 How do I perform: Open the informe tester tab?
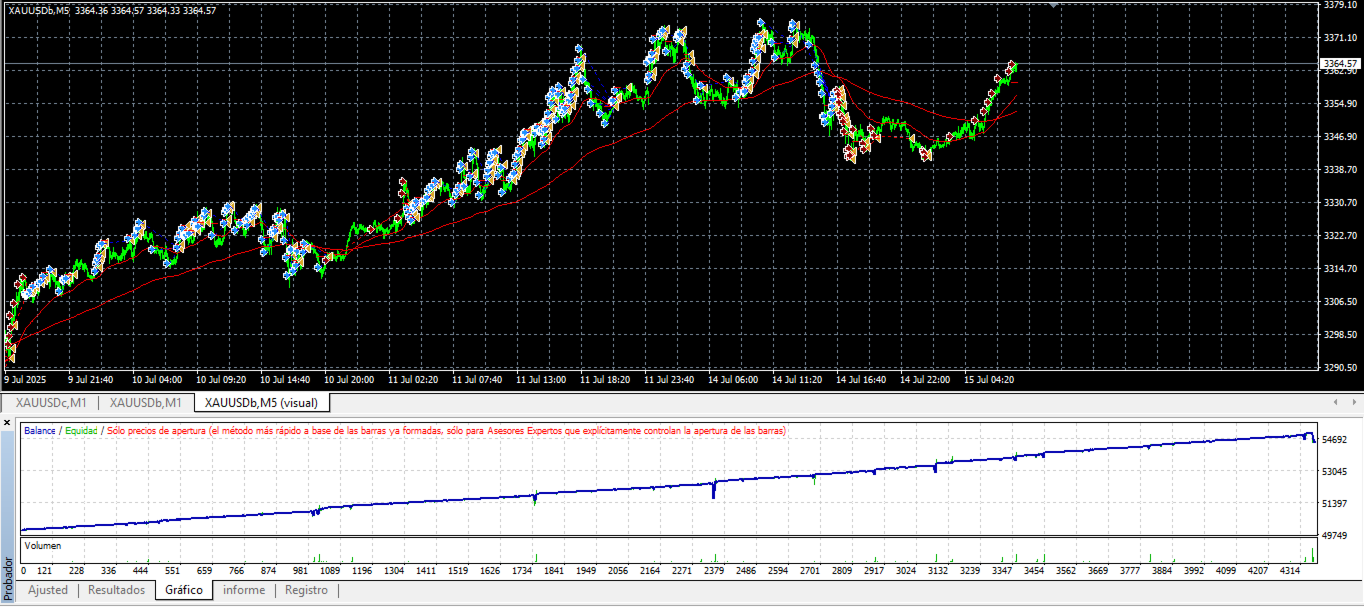(244, 590)
